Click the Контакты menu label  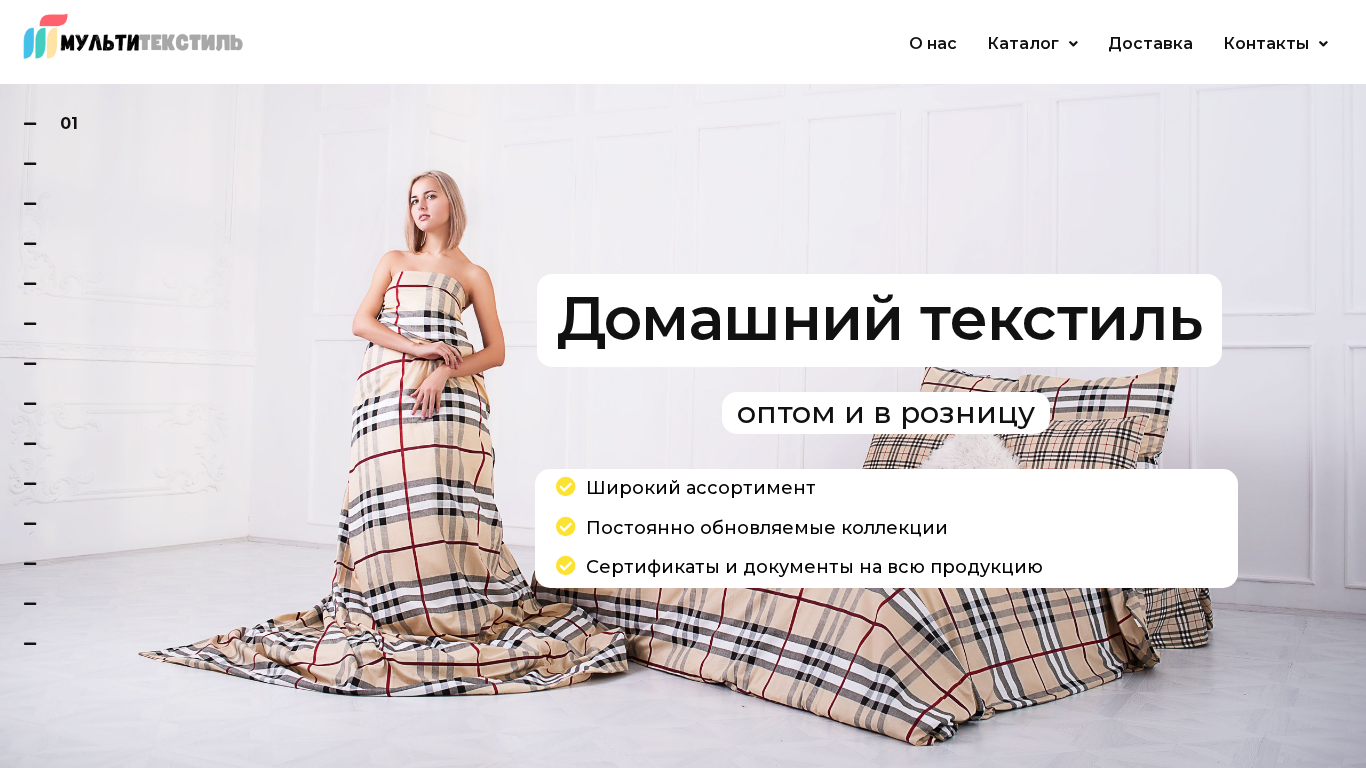pos(1266,43)
